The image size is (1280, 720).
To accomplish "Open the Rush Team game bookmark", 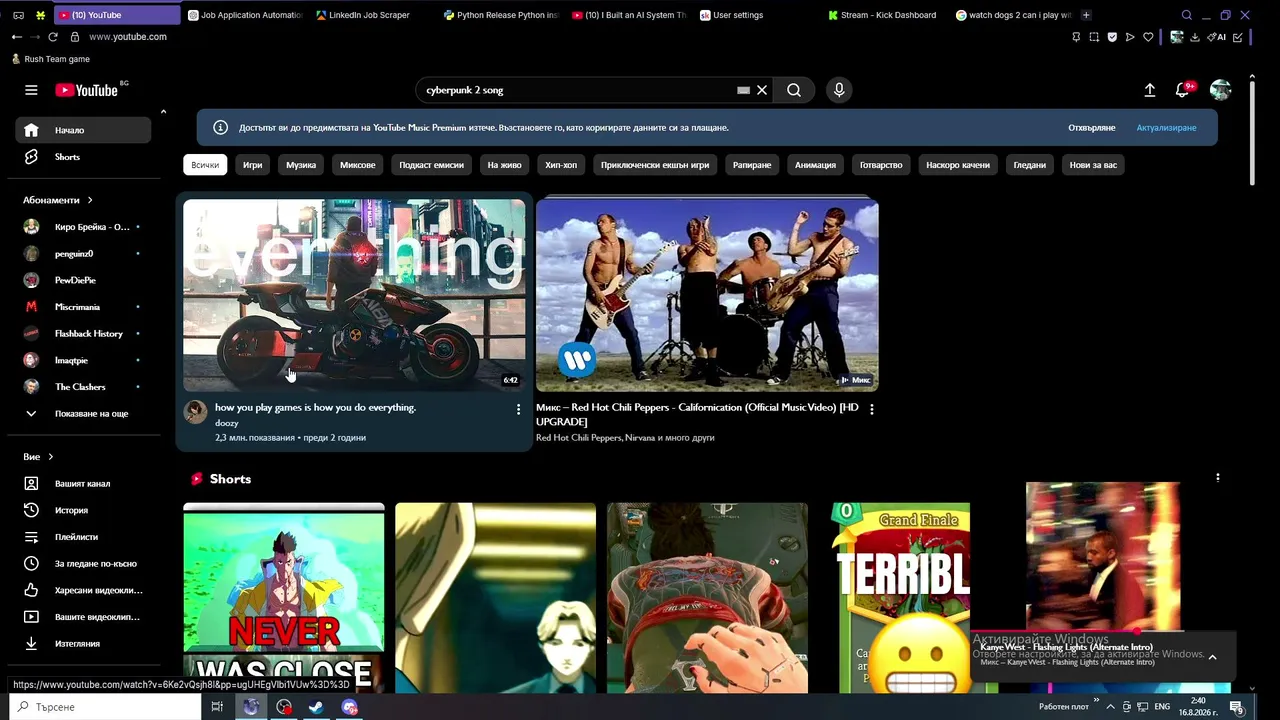I will point(50,59).
